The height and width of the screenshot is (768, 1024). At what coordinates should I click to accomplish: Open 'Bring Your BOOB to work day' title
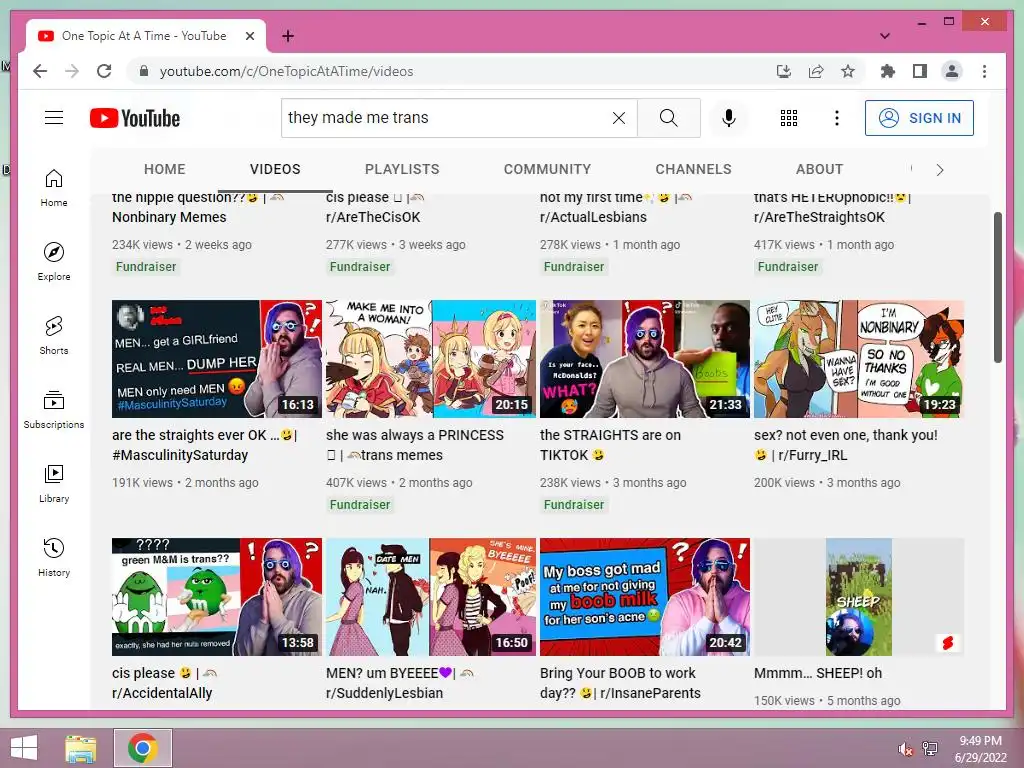(620, 683)
